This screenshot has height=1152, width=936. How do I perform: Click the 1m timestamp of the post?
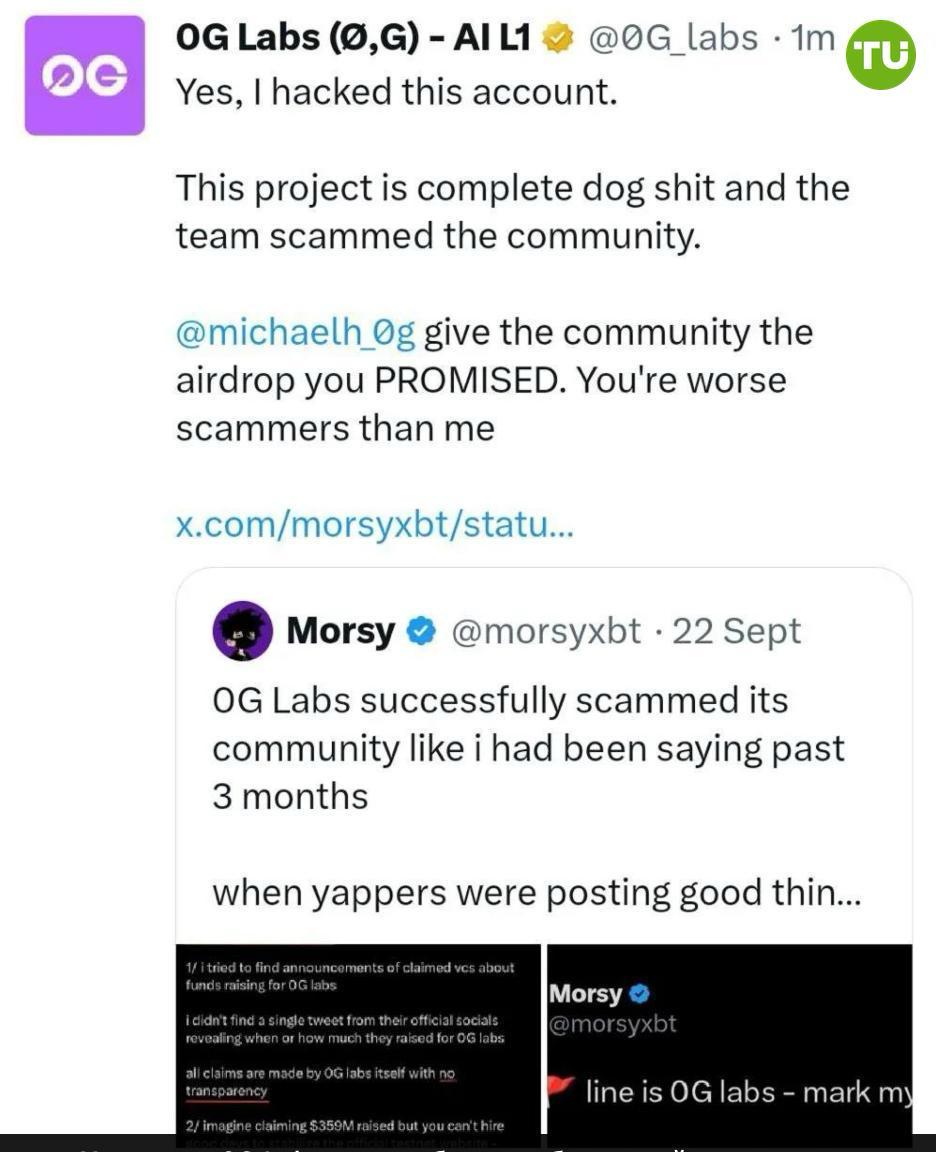point(811,39)
